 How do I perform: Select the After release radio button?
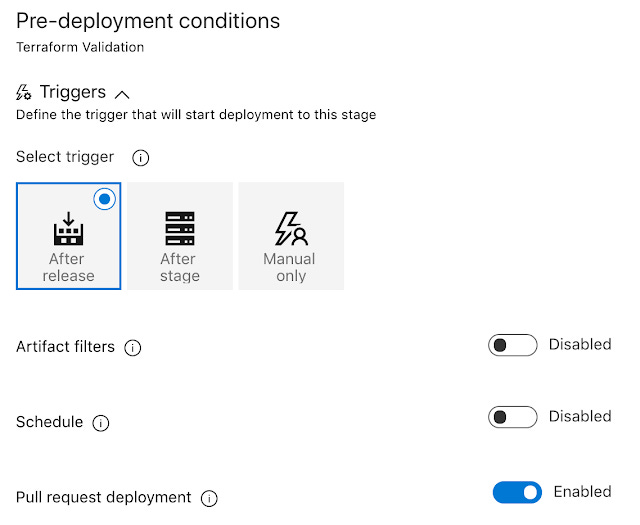tap(104, 199)
